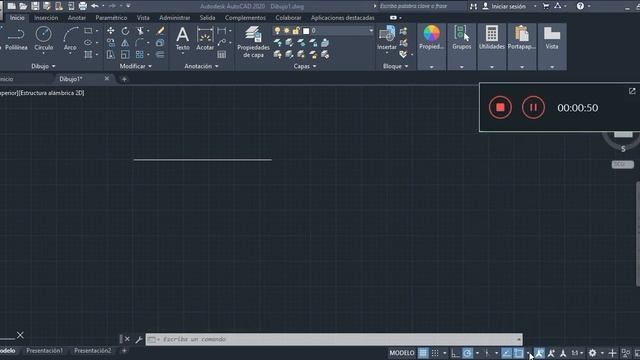Expand the Dibujo panel
640x360 pixels.
pos(43,66)
